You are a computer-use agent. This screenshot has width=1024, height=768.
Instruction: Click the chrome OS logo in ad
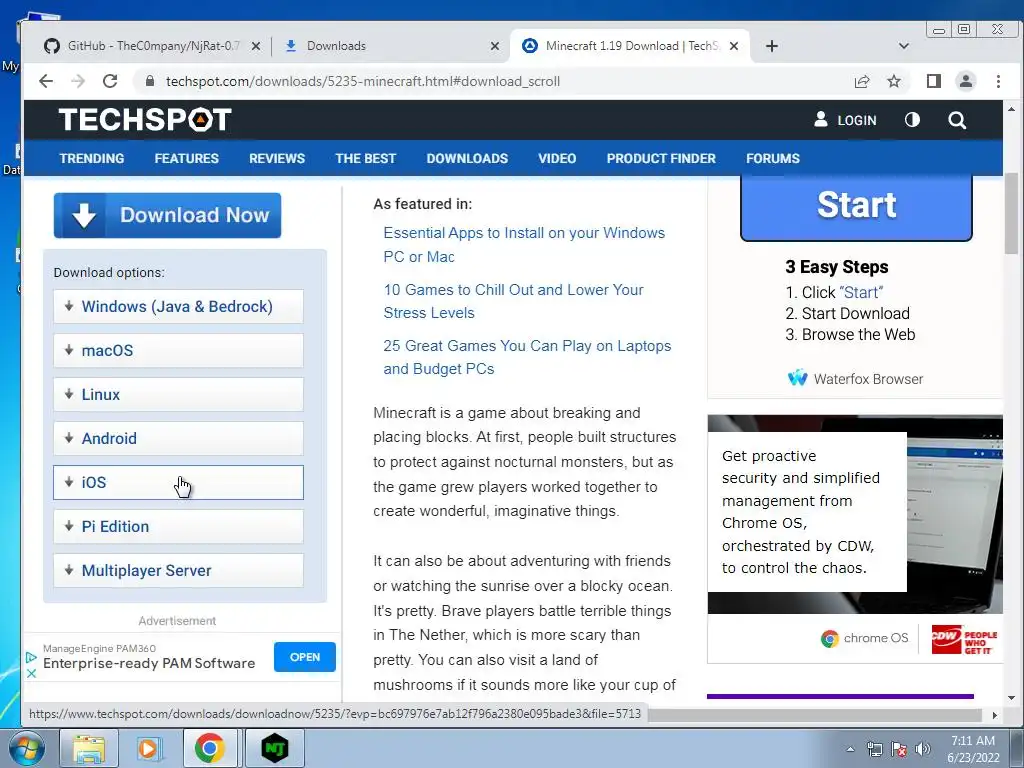tap(865, 638)
